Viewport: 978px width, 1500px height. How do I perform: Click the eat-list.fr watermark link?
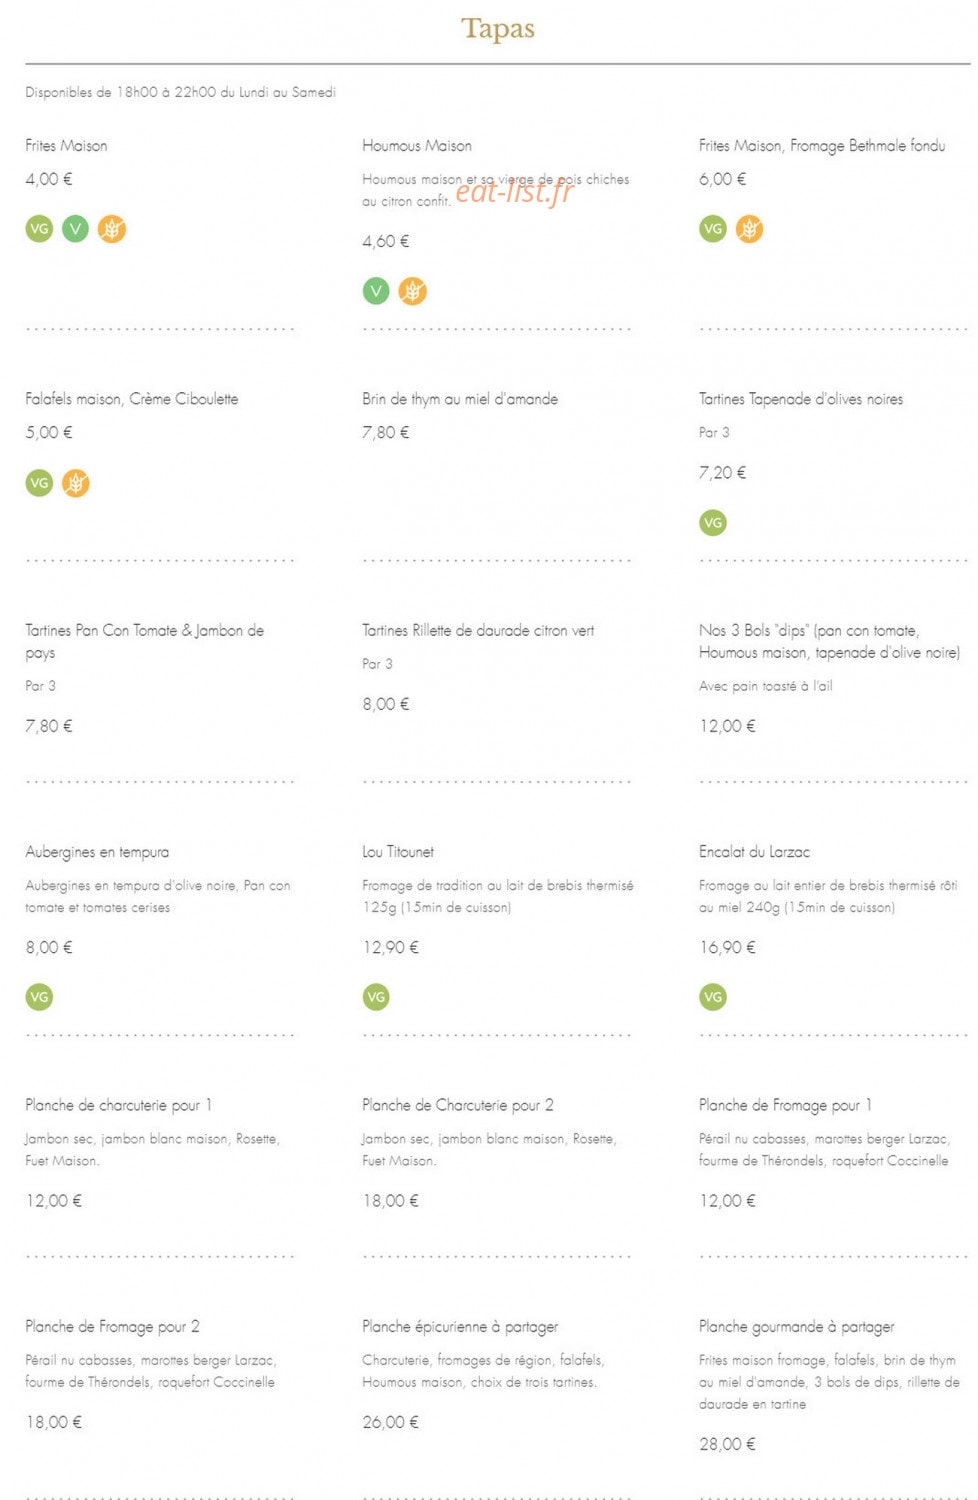[515, 190]
